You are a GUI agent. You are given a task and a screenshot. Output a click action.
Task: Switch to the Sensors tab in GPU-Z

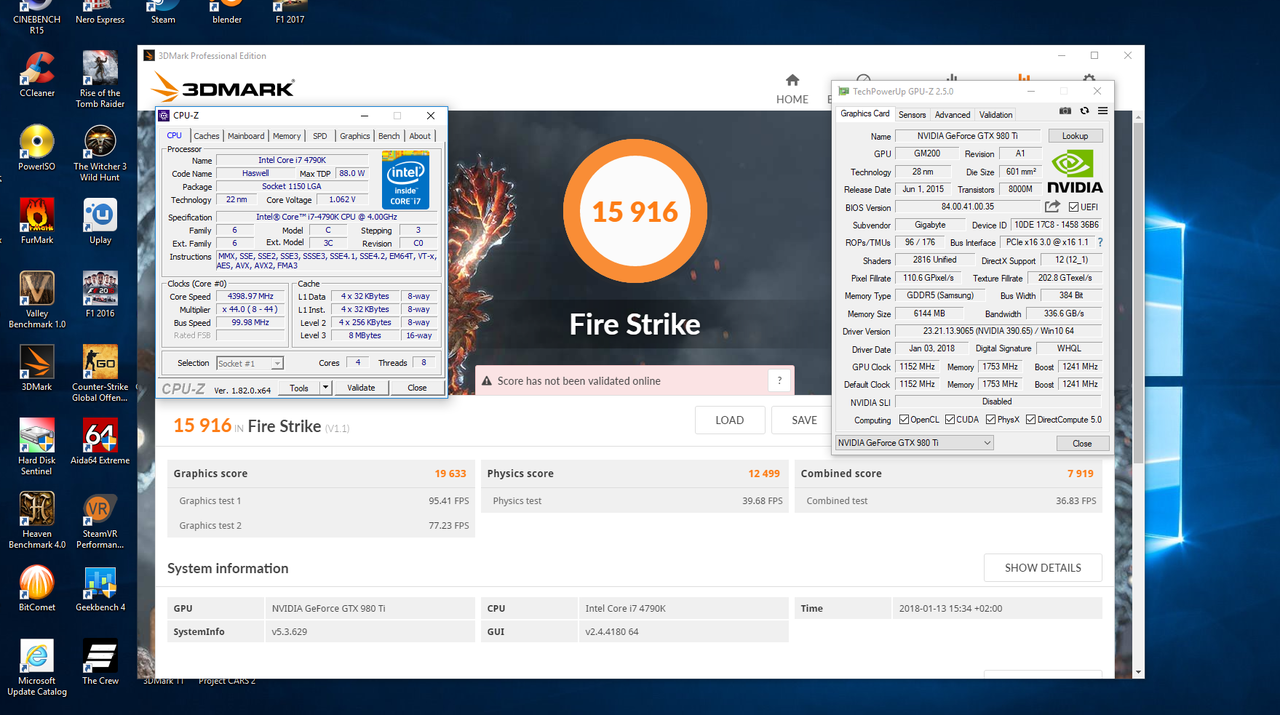(x=912, y=115)
